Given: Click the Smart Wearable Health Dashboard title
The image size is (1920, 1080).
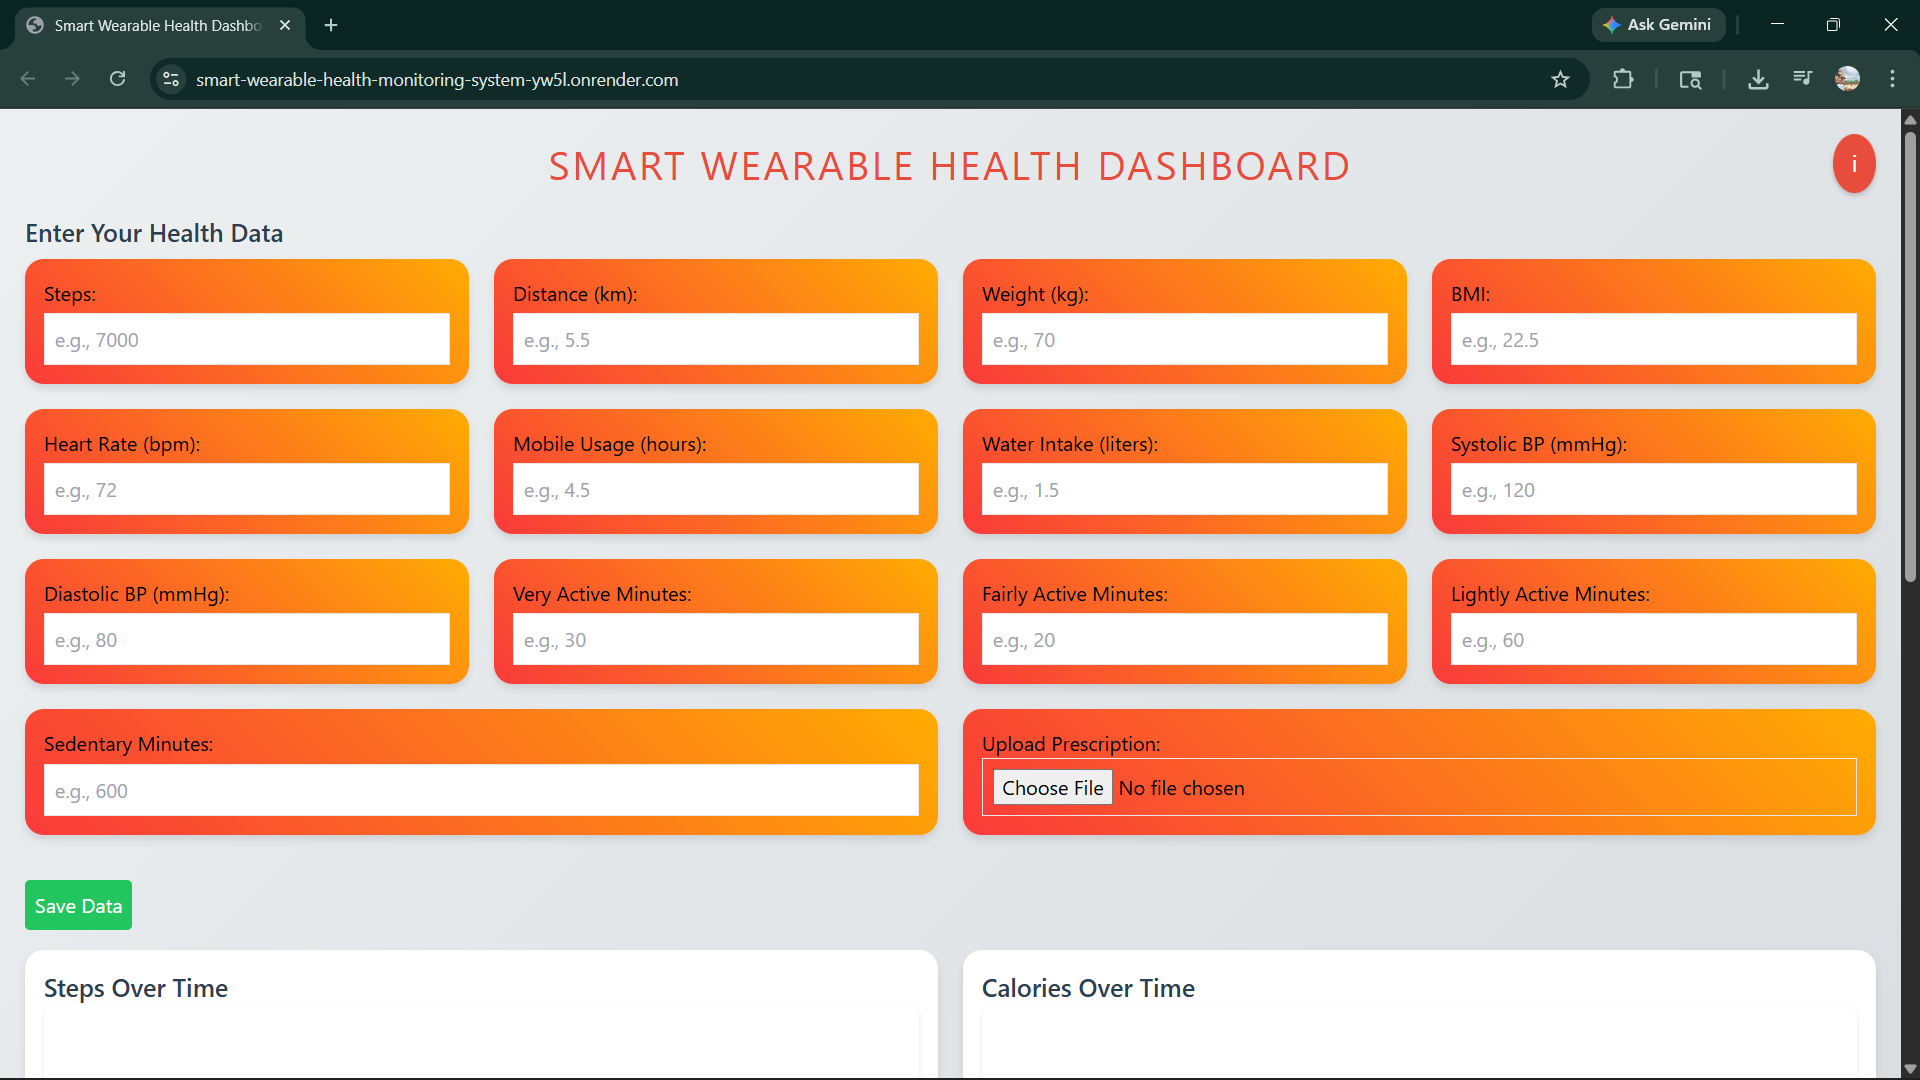Looking at the screenshot, I should coord(949,166).
